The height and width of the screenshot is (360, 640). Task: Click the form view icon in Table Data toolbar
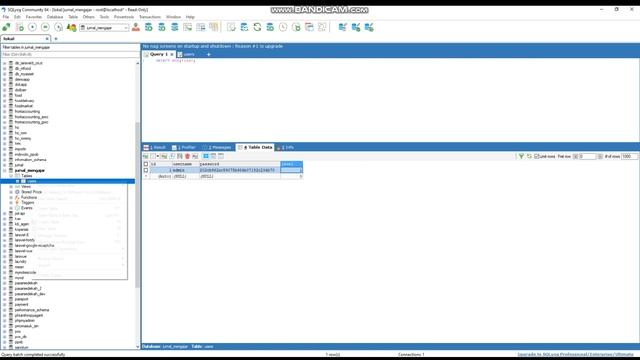tap(213, 156)
